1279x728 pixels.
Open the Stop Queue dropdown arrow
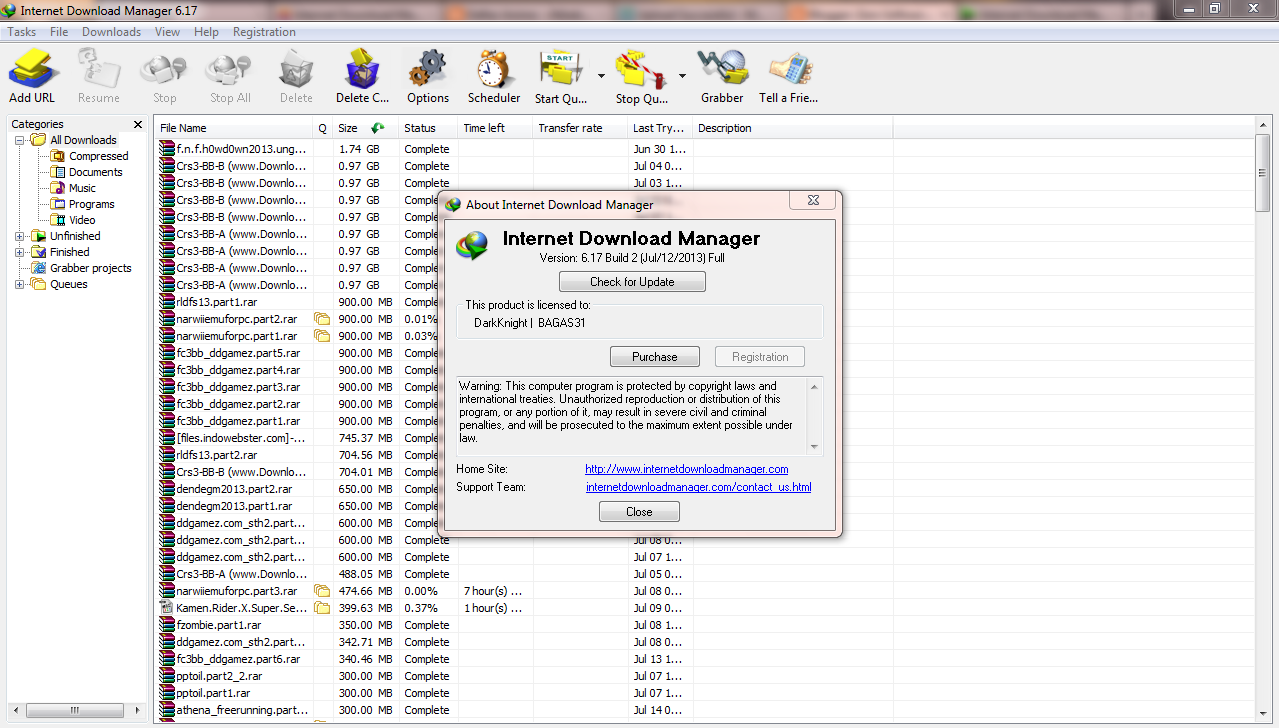coord(682,75)
